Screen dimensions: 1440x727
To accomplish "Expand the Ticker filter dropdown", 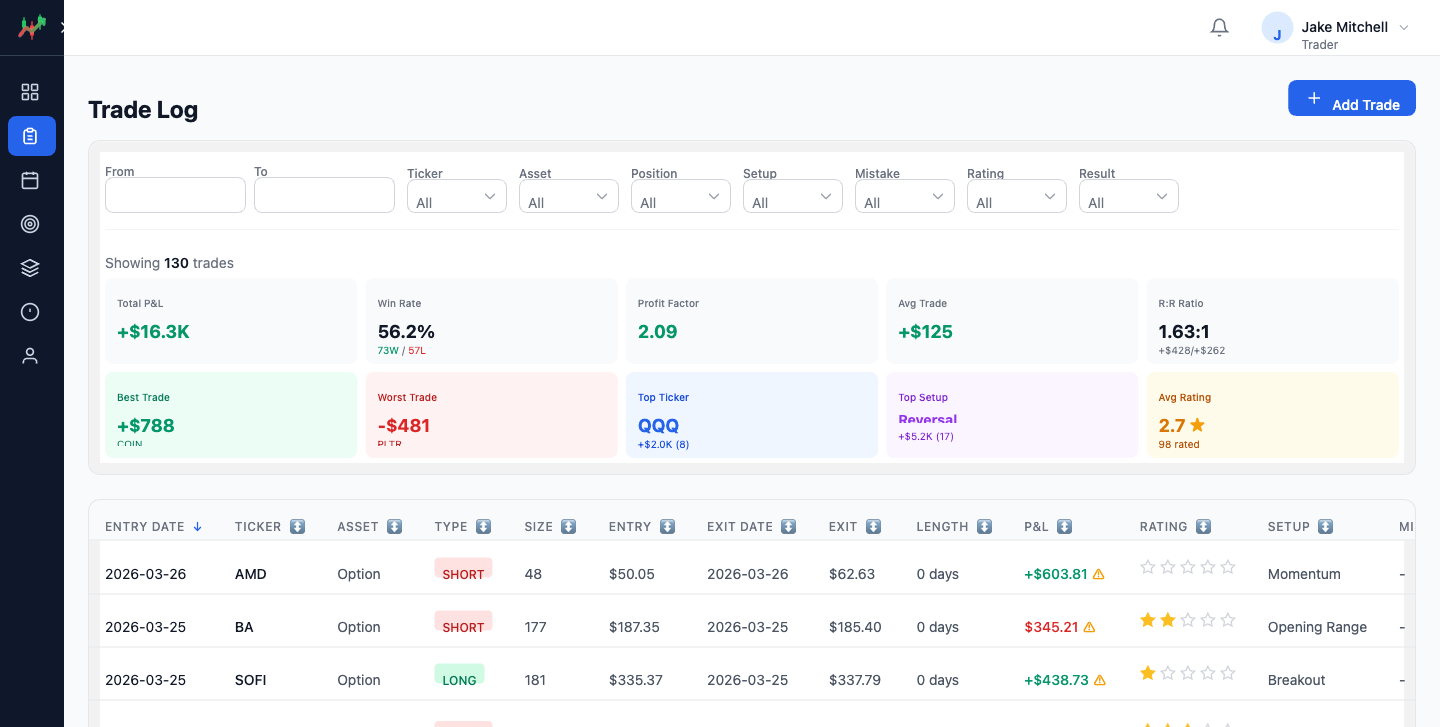I will (456, 197).
